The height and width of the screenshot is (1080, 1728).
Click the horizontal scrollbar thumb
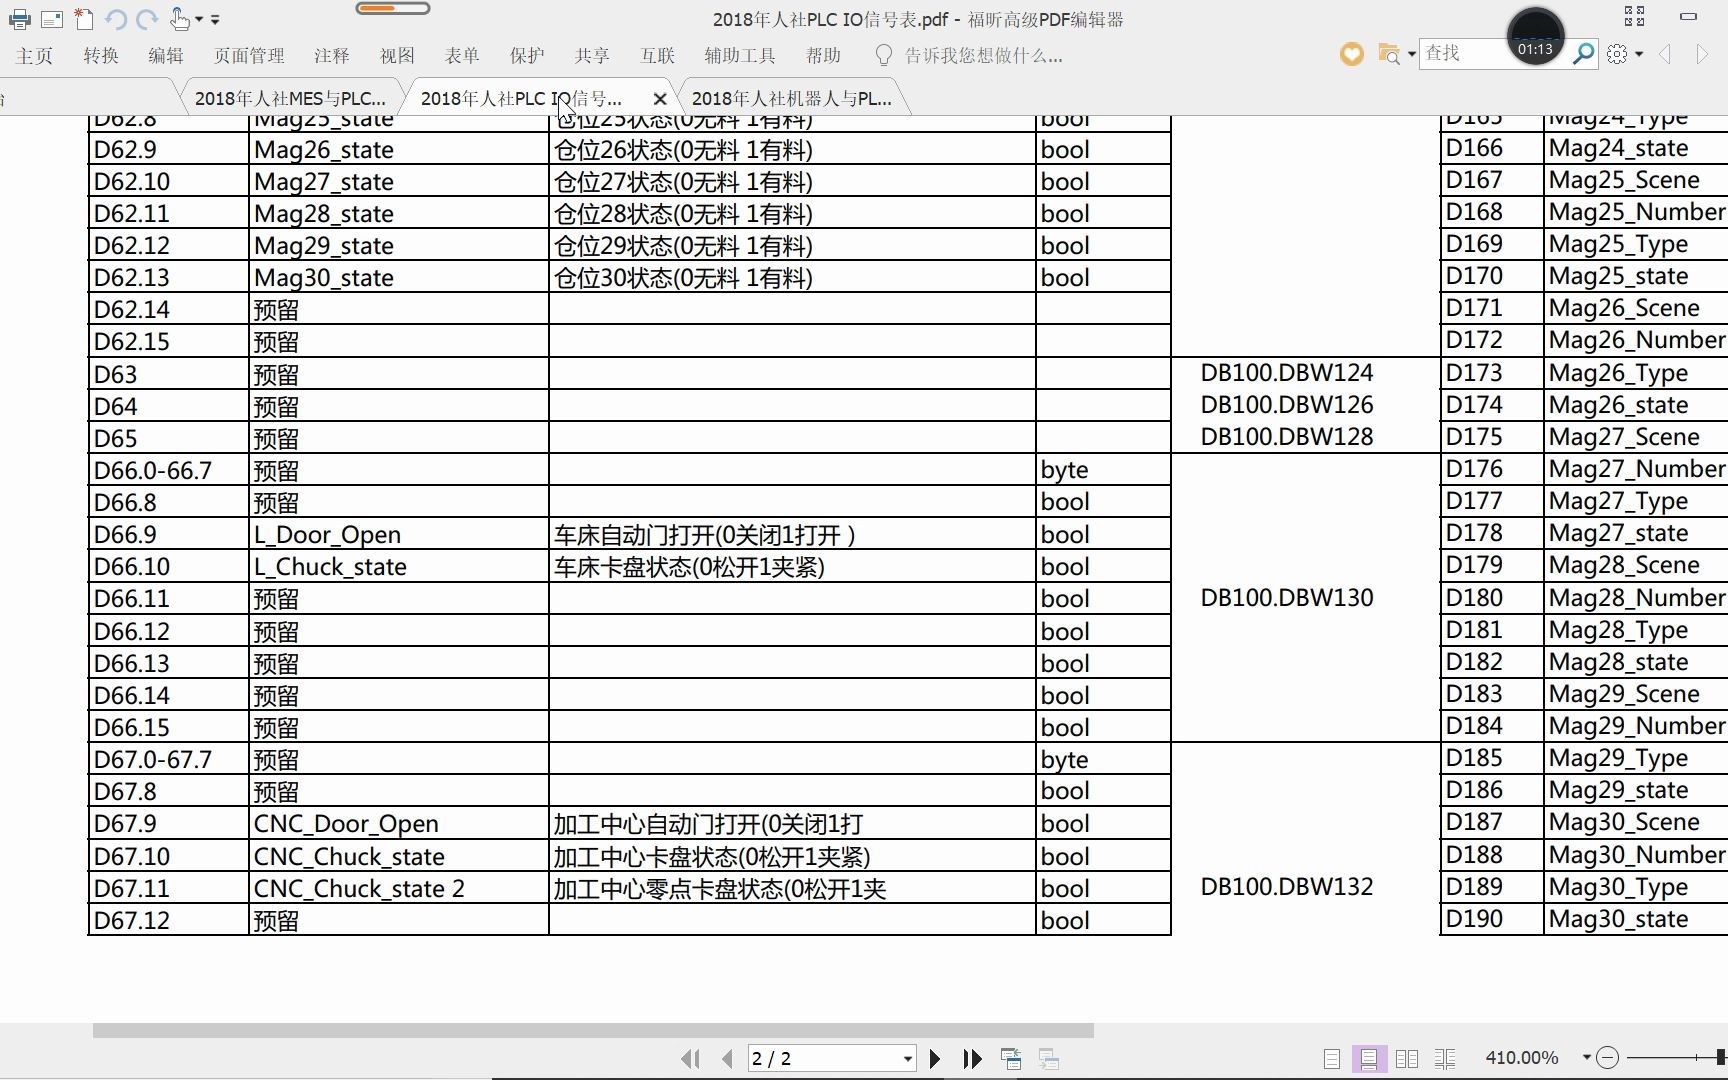coord(593,1030)
